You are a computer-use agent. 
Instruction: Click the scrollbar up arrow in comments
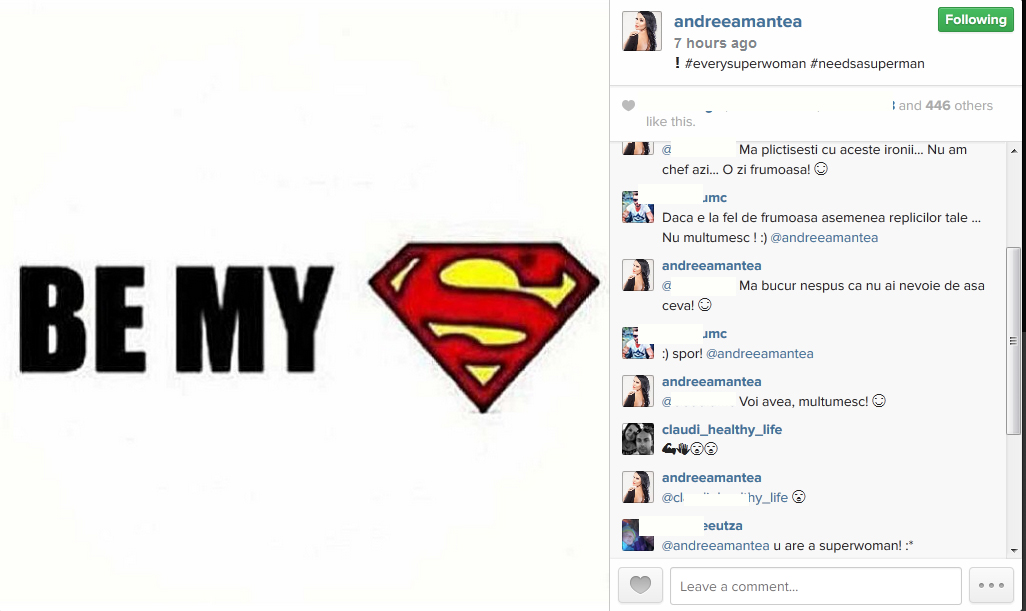click(1014, 151)
